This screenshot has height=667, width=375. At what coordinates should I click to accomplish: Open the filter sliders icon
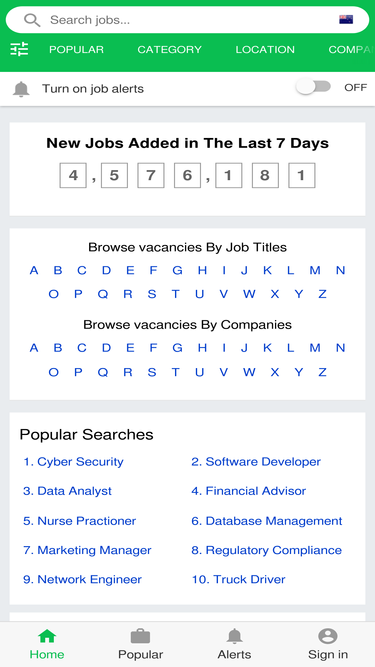point(19,50)
